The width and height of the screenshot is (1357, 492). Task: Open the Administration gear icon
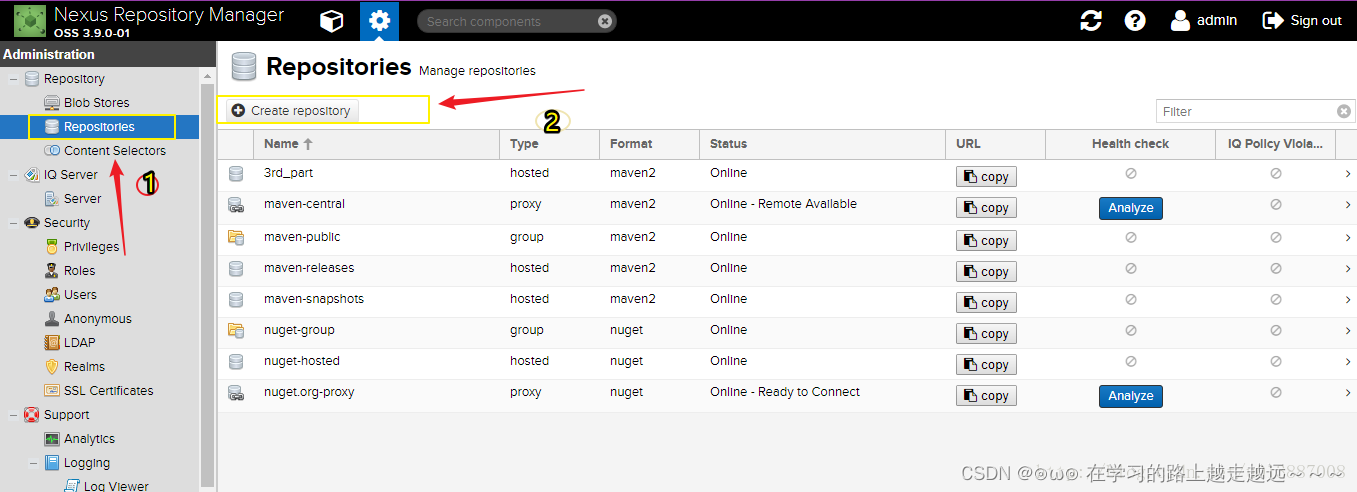[x=379, y=21]
